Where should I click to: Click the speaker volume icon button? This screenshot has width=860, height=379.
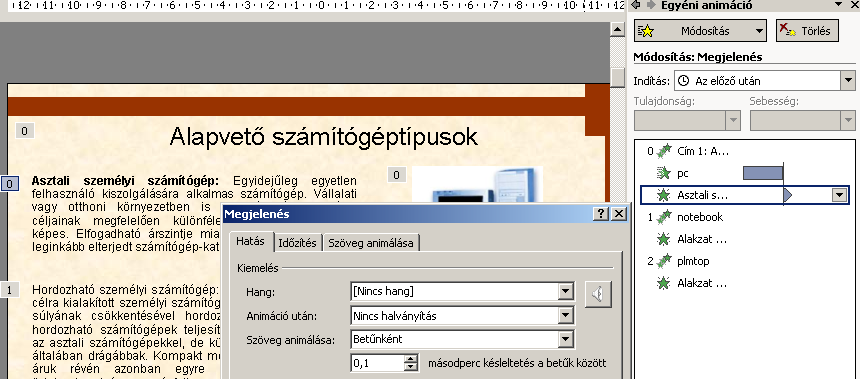tap(598, 295)
